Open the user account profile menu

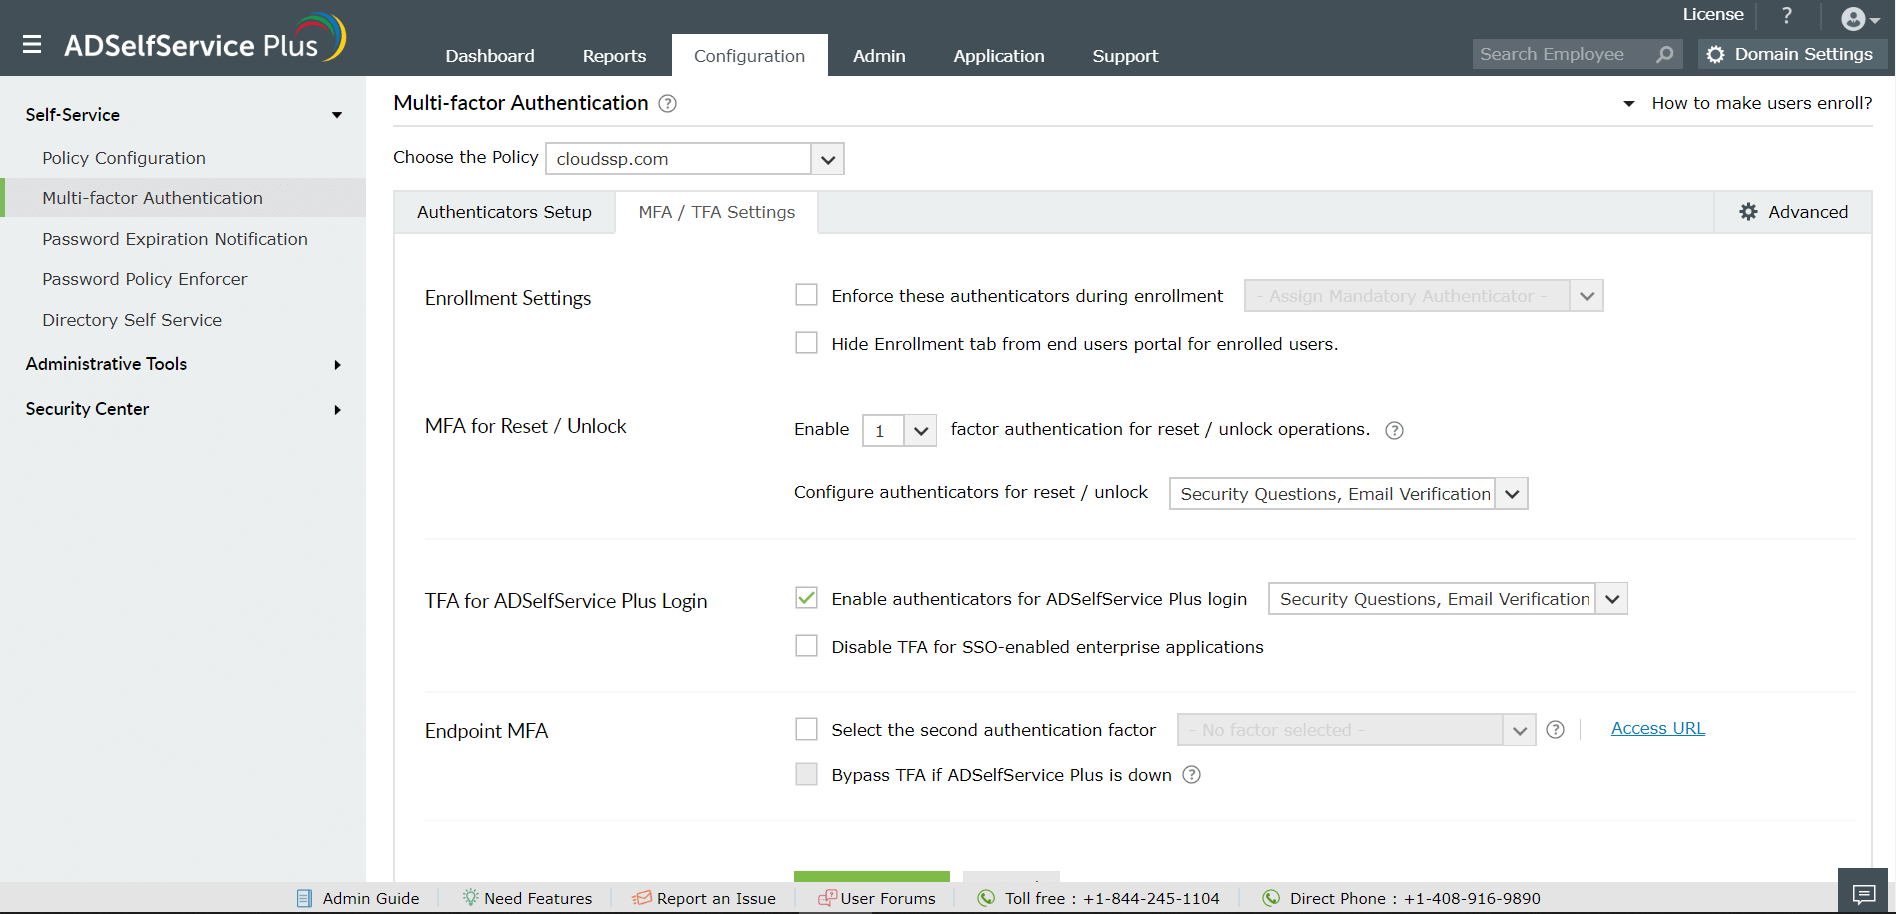coord(1860,19)
